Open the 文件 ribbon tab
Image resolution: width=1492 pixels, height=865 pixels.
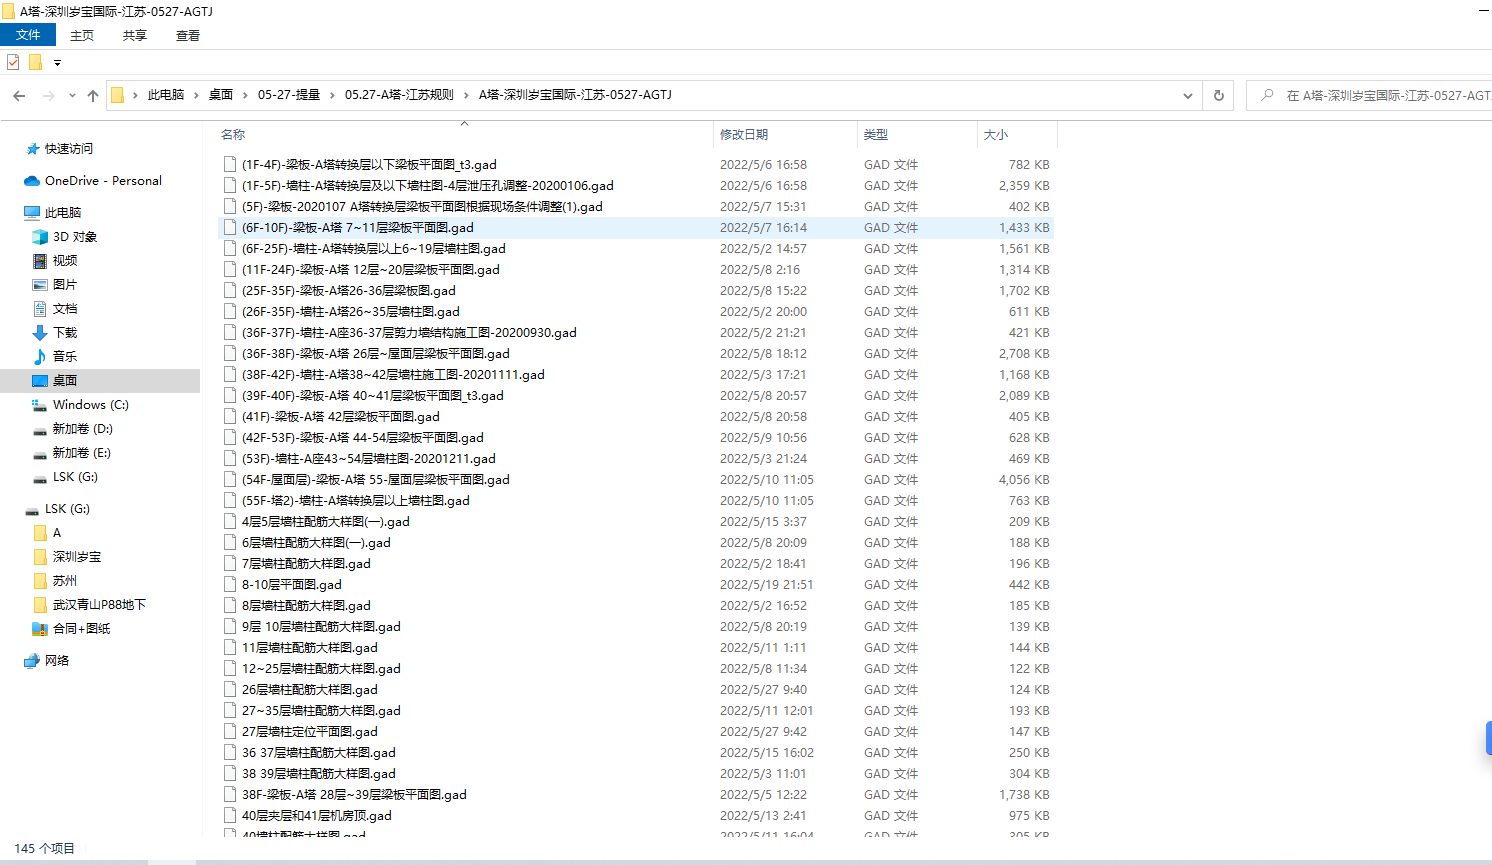click(28, 35)
